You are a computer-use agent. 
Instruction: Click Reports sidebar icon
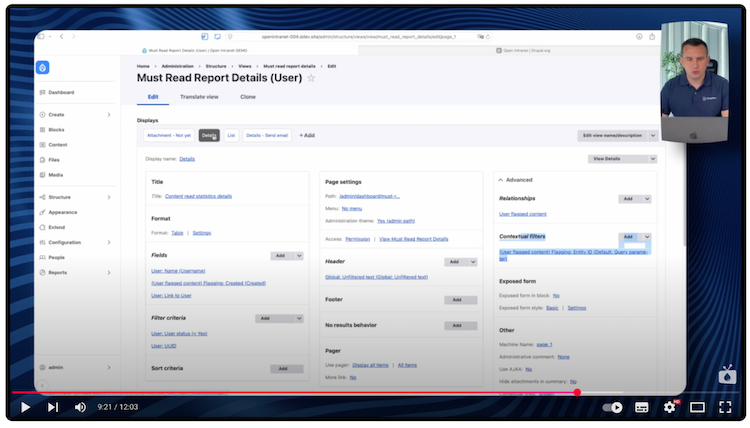[43, 273]
